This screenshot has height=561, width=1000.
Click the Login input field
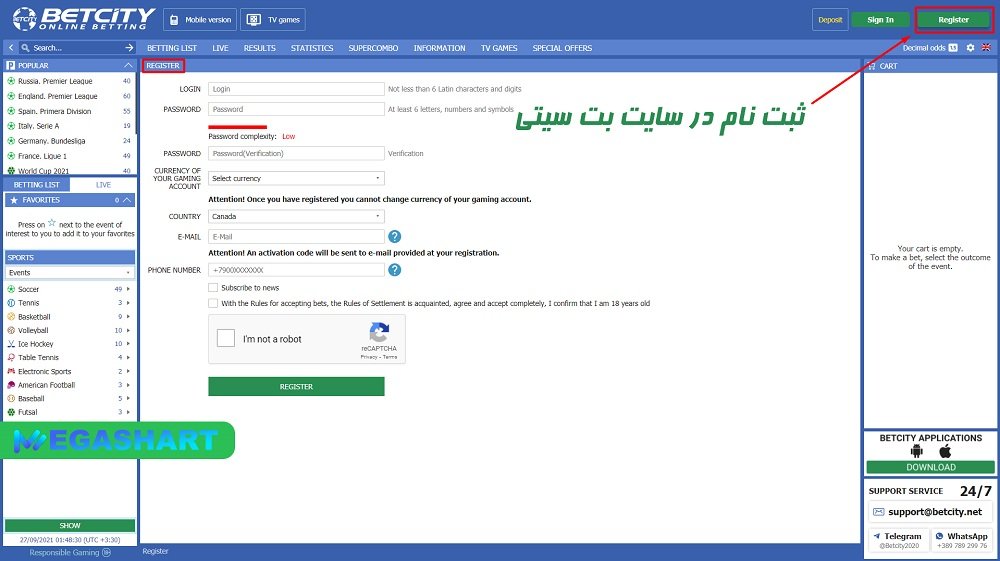point(296,89)
